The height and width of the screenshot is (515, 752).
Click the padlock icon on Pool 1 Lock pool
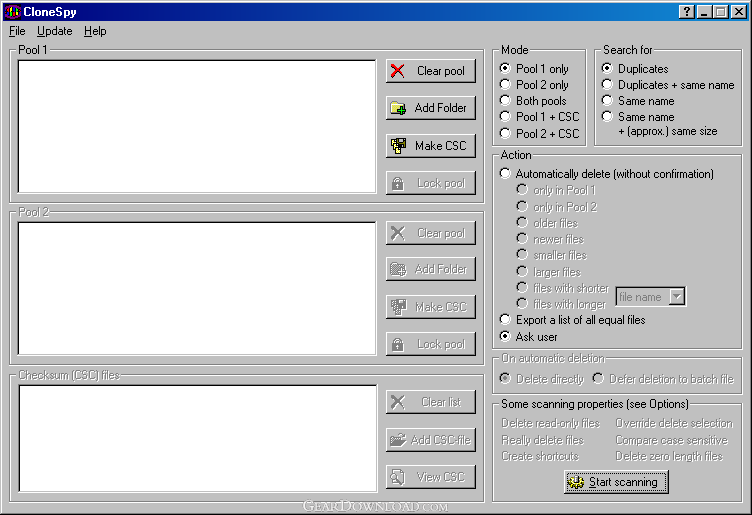tap(398, 183)
